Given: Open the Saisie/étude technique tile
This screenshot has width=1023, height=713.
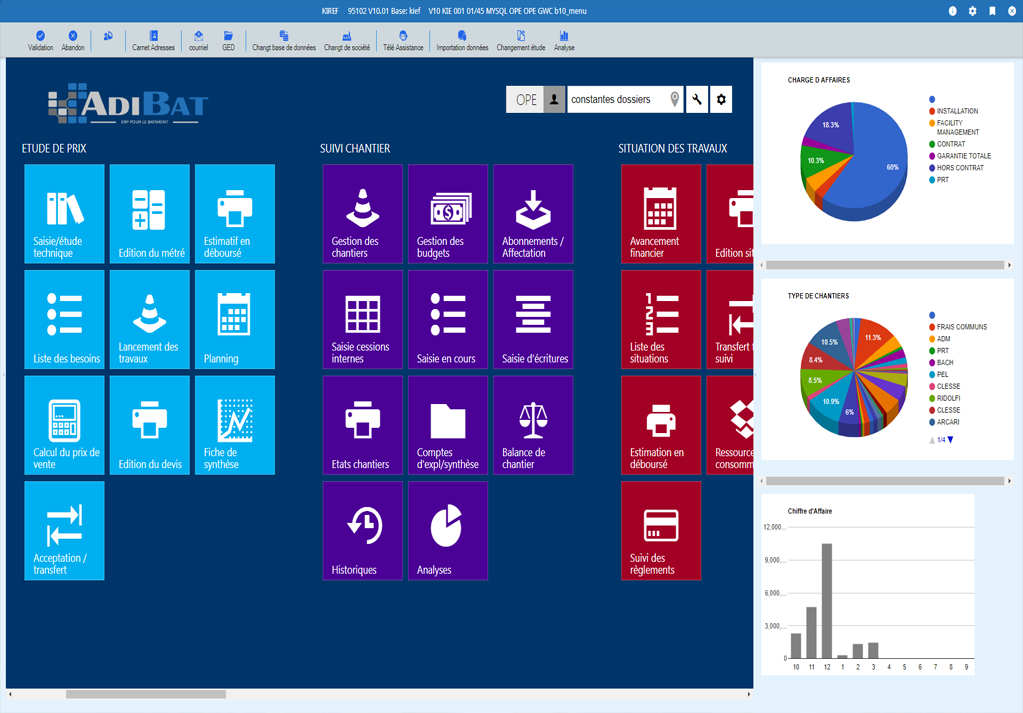Looking at the screenshot, I should tap(64, 213).
